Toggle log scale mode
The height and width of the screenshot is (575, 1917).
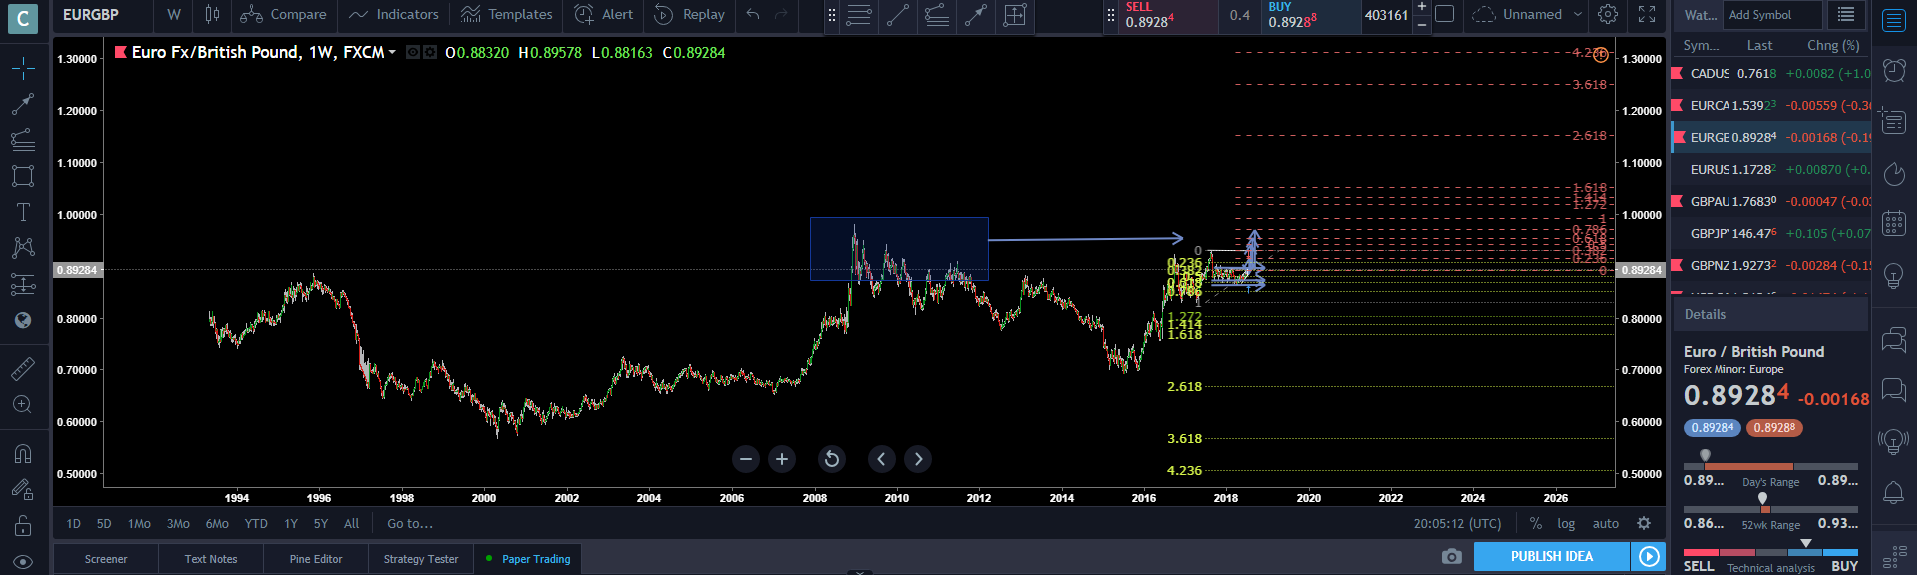coord(1566,523)
